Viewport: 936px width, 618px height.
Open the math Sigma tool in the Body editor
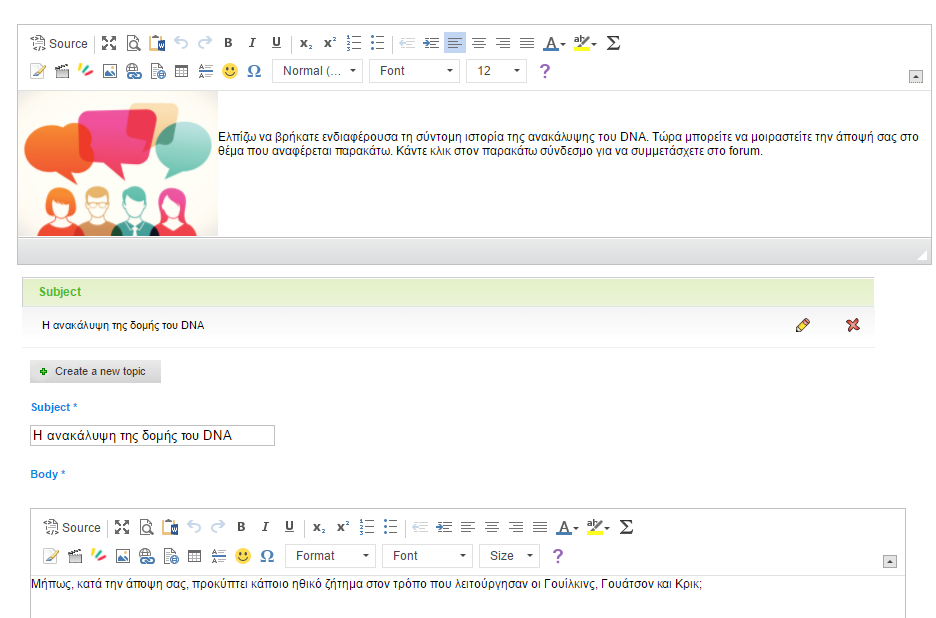point(626,527)
